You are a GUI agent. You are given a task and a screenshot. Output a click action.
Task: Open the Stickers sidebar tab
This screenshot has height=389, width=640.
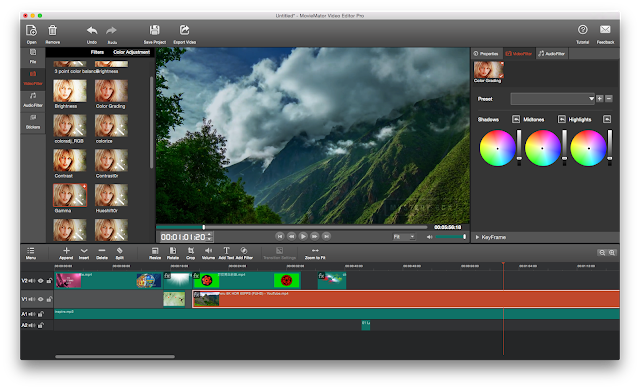(33, 122)
